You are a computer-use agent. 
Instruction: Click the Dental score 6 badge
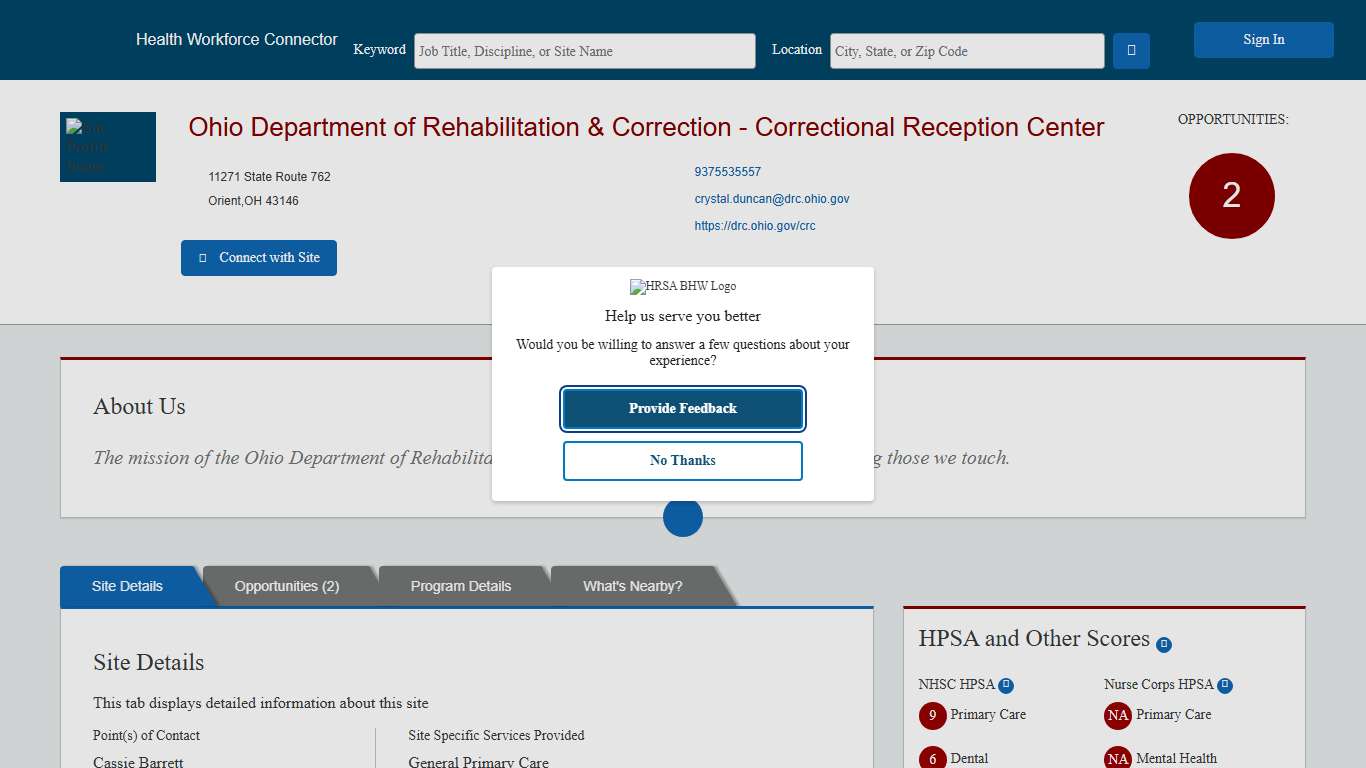click(x=932, y=758)
